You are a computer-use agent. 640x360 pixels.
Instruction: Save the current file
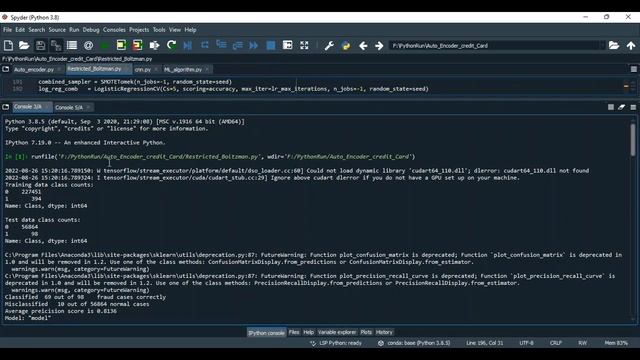point(40,45)
